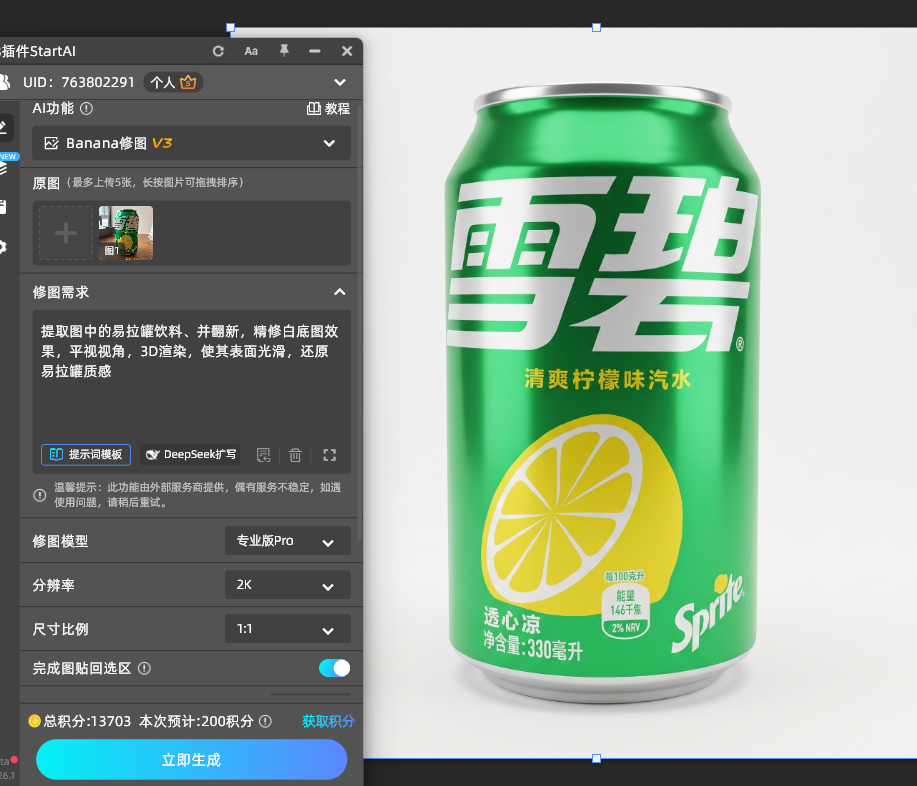Viewport: 917px width, 786px height.
Task: Click the 总积分:13703 text
Action: click(87, 721)
